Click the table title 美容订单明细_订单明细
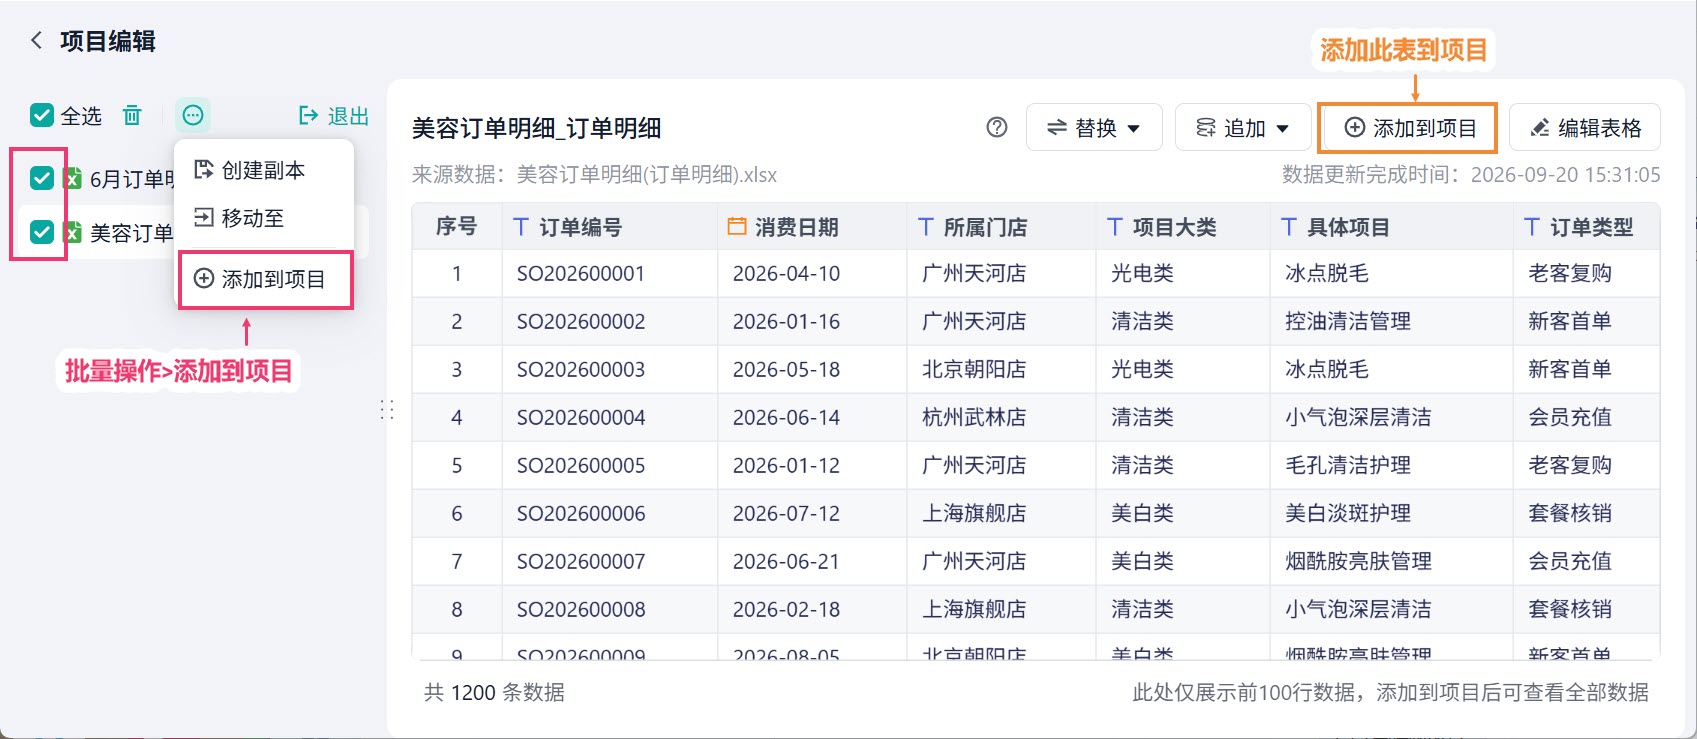 click(x=537, y=128)
